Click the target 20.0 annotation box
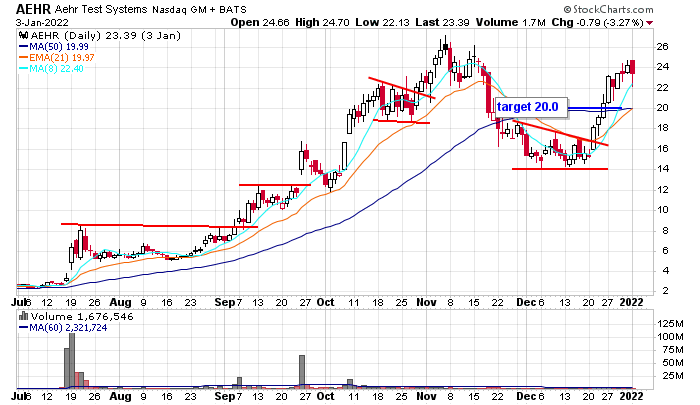This screenshot has height=405, width=700. 531,108
